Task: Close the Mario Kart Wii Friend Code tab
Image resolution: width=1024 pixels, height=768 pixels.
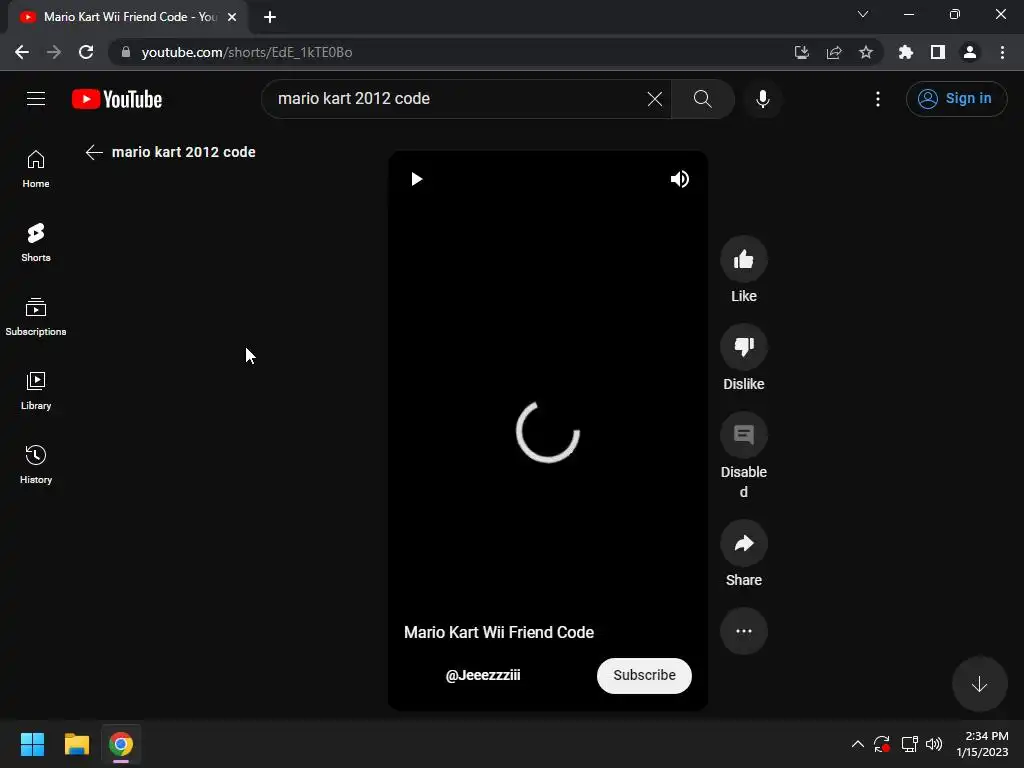Action: [x=232, y=17]
